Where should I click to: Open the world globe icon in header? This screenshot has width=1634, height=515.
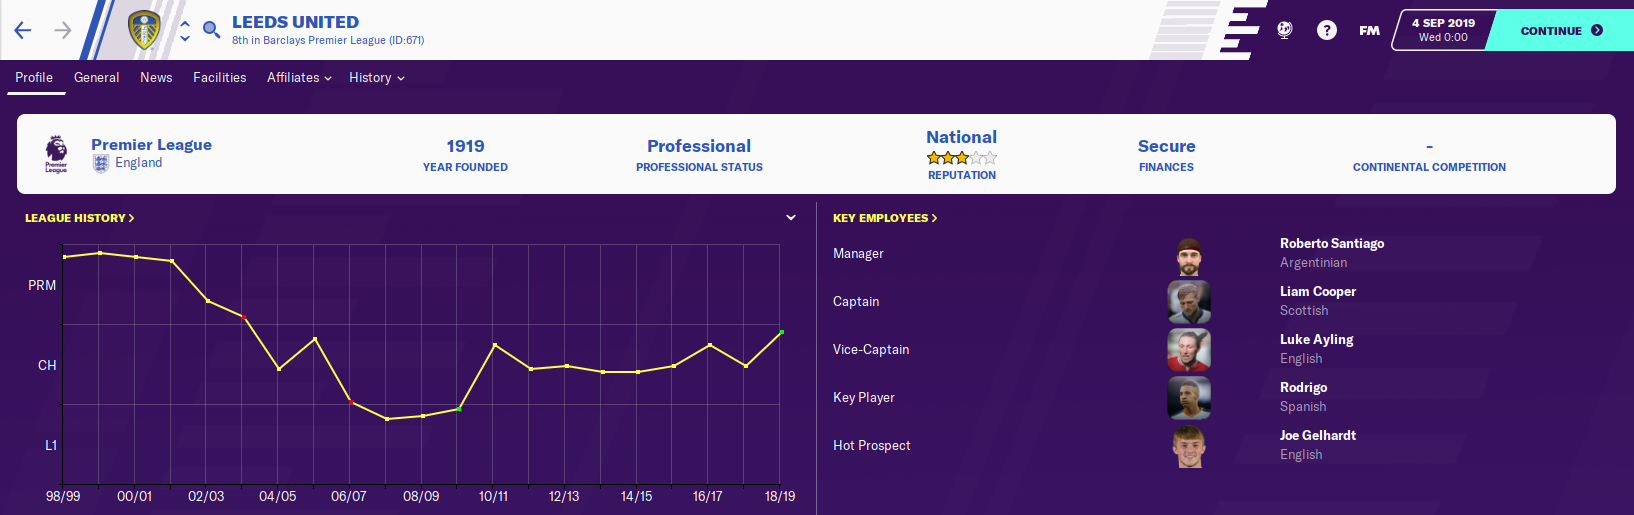1285,30
